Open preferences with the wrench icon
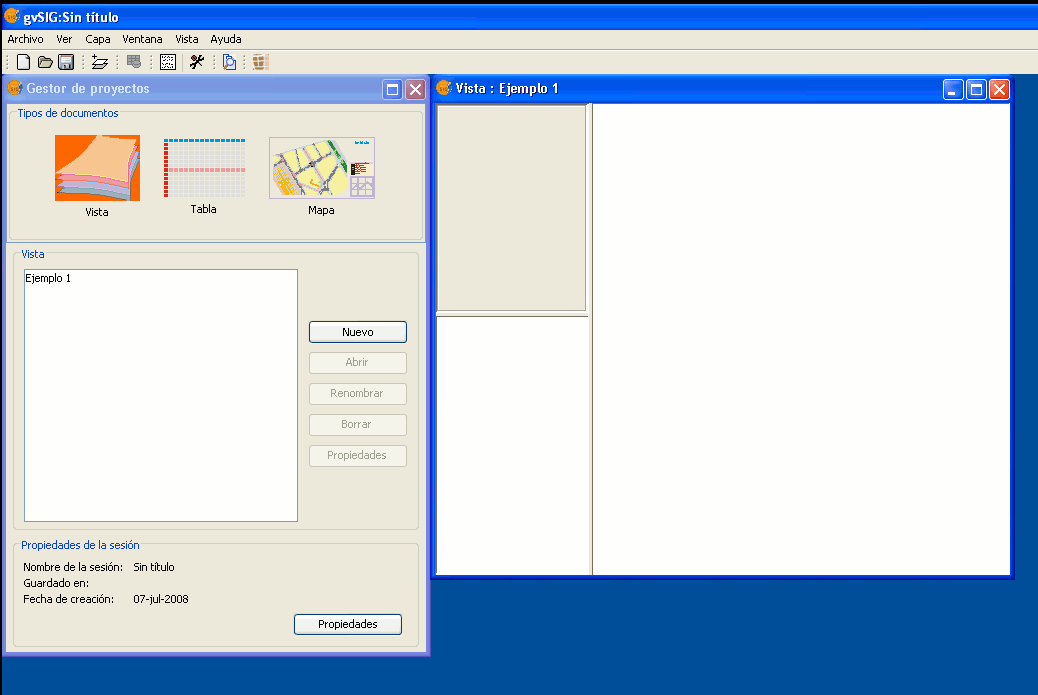 pyautogui.click(x=197, y=62)
